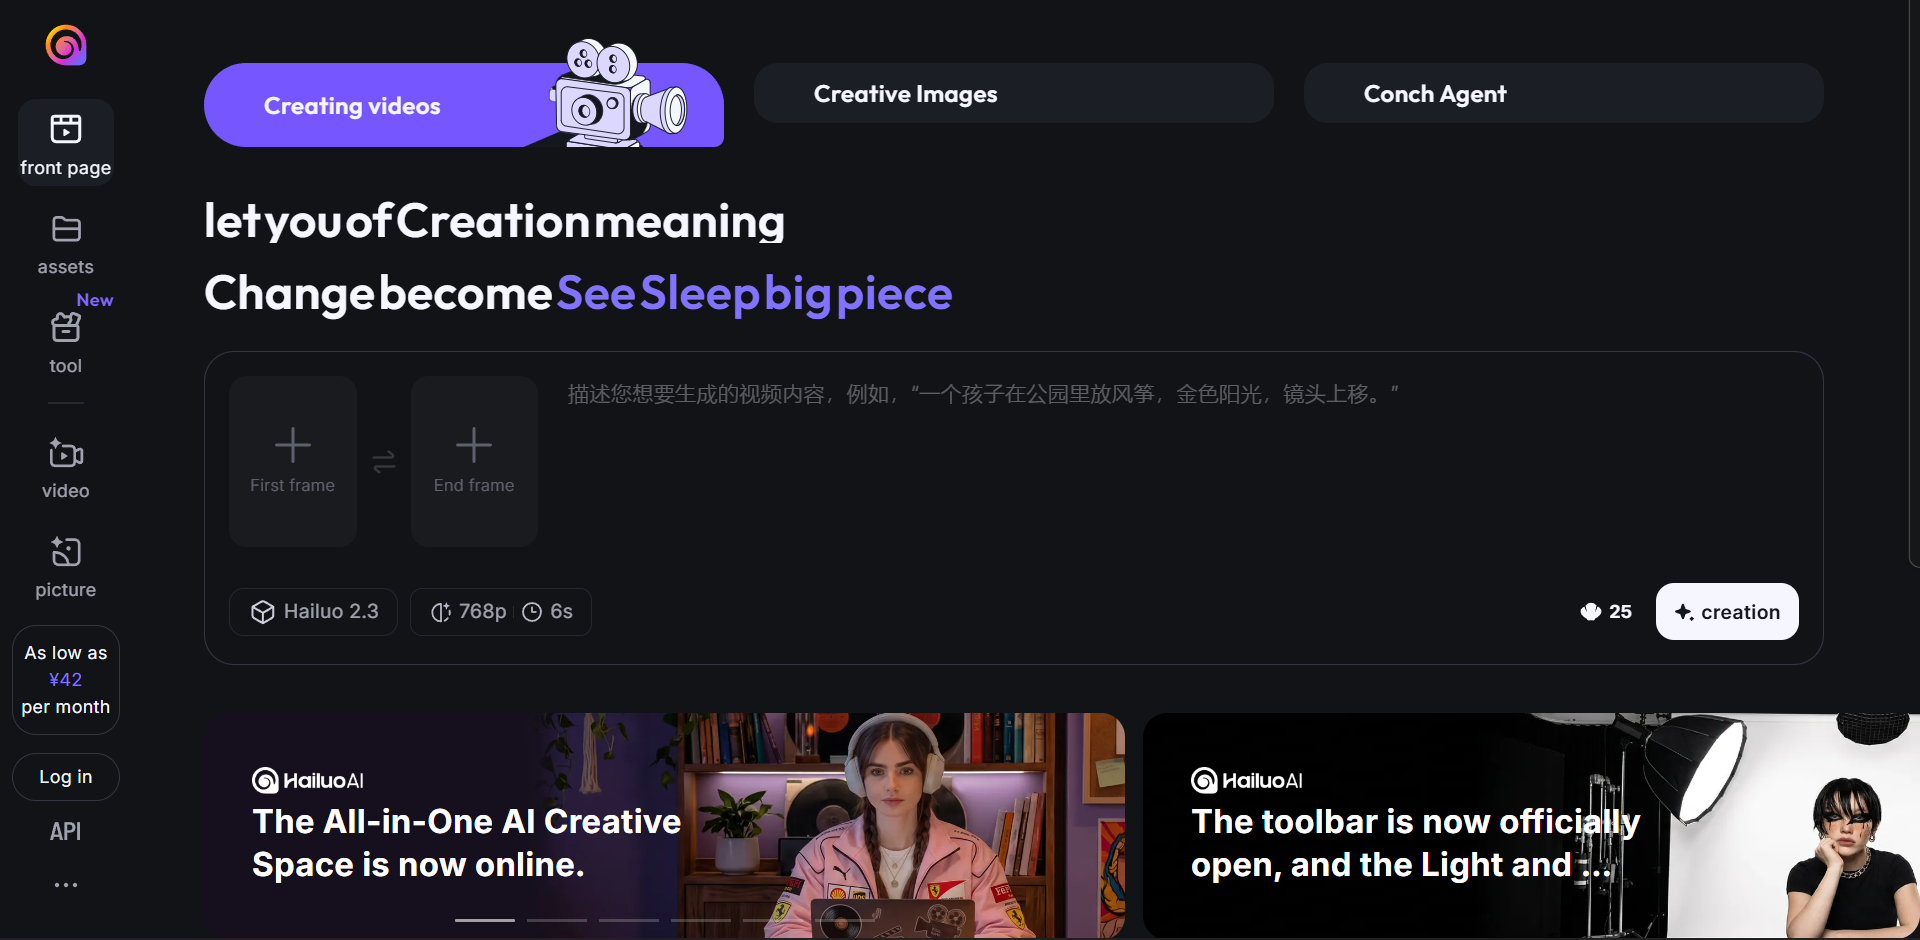Click the creation button
1920x940 pixels.
click(1727, 612)
